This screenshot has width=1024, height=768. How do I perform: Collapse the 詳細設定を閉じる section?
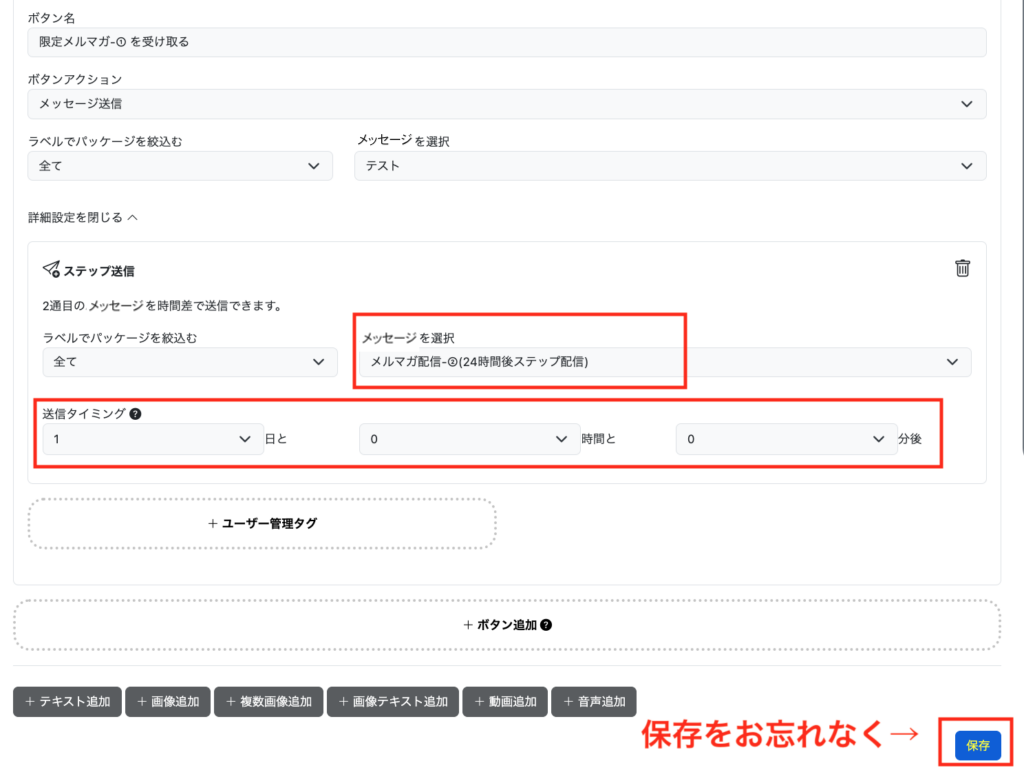(x=83, y=217)
